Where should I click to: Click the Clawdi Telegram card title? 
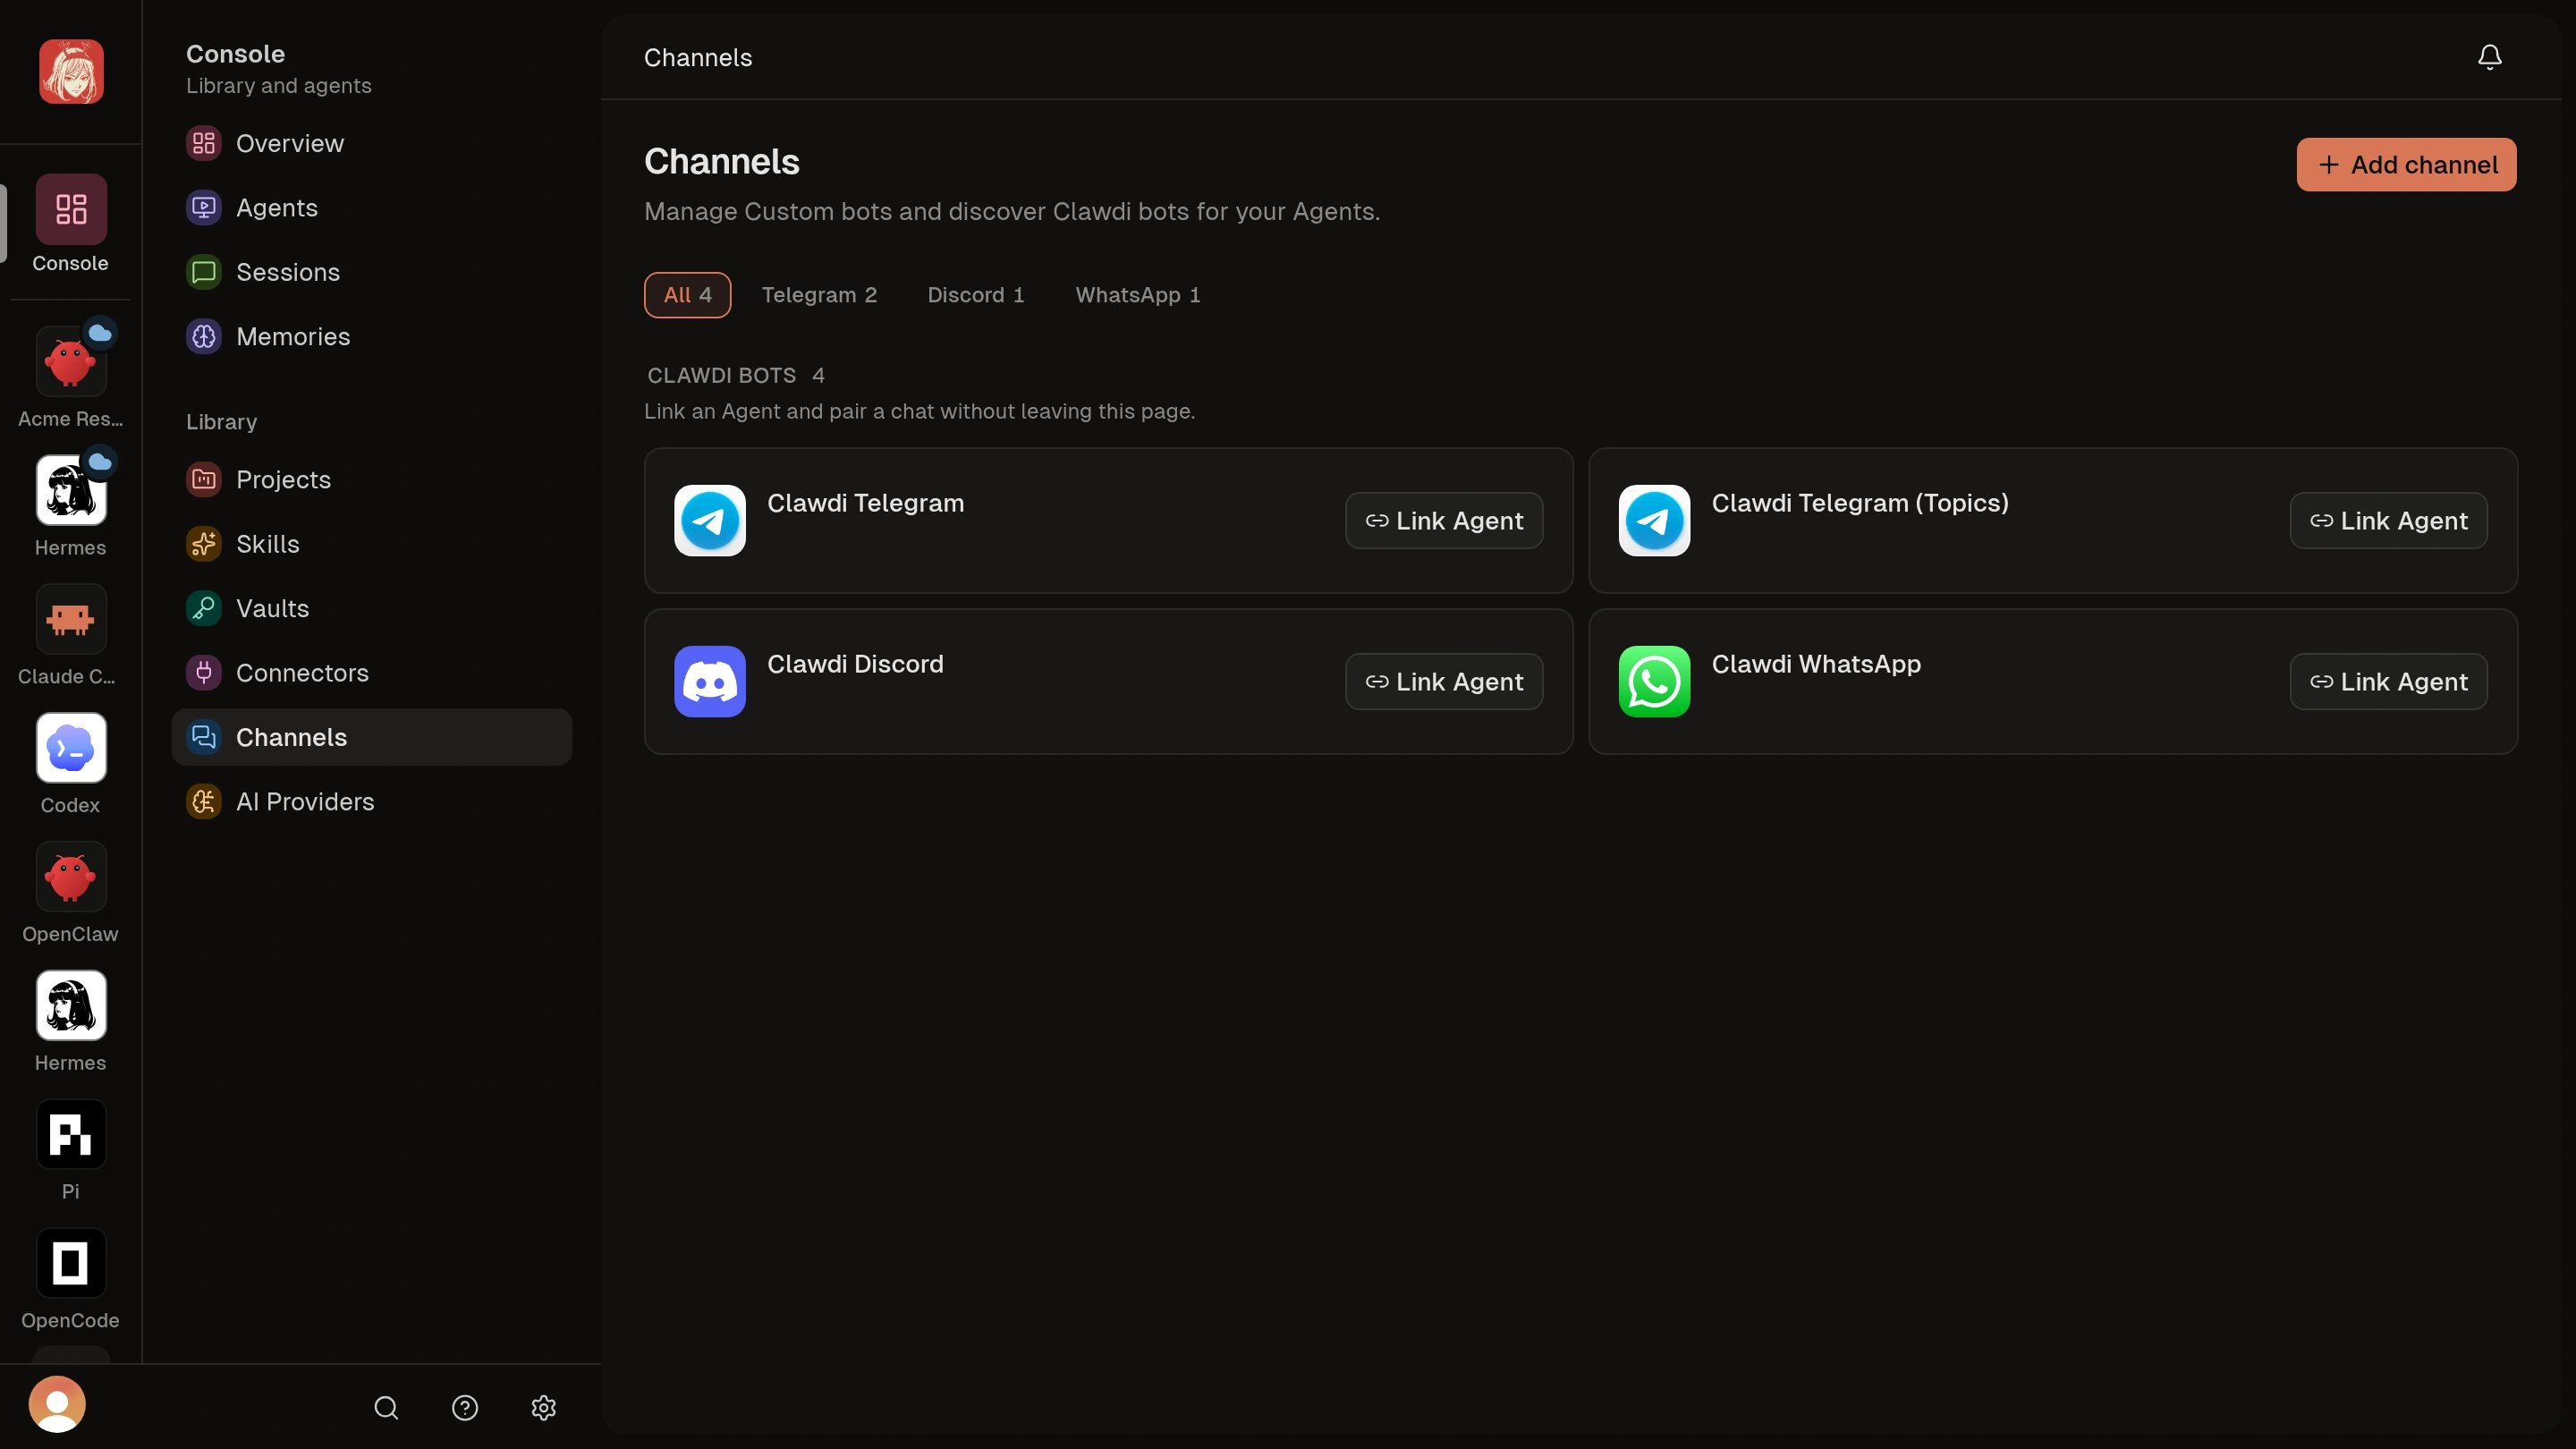click(865, 503)
